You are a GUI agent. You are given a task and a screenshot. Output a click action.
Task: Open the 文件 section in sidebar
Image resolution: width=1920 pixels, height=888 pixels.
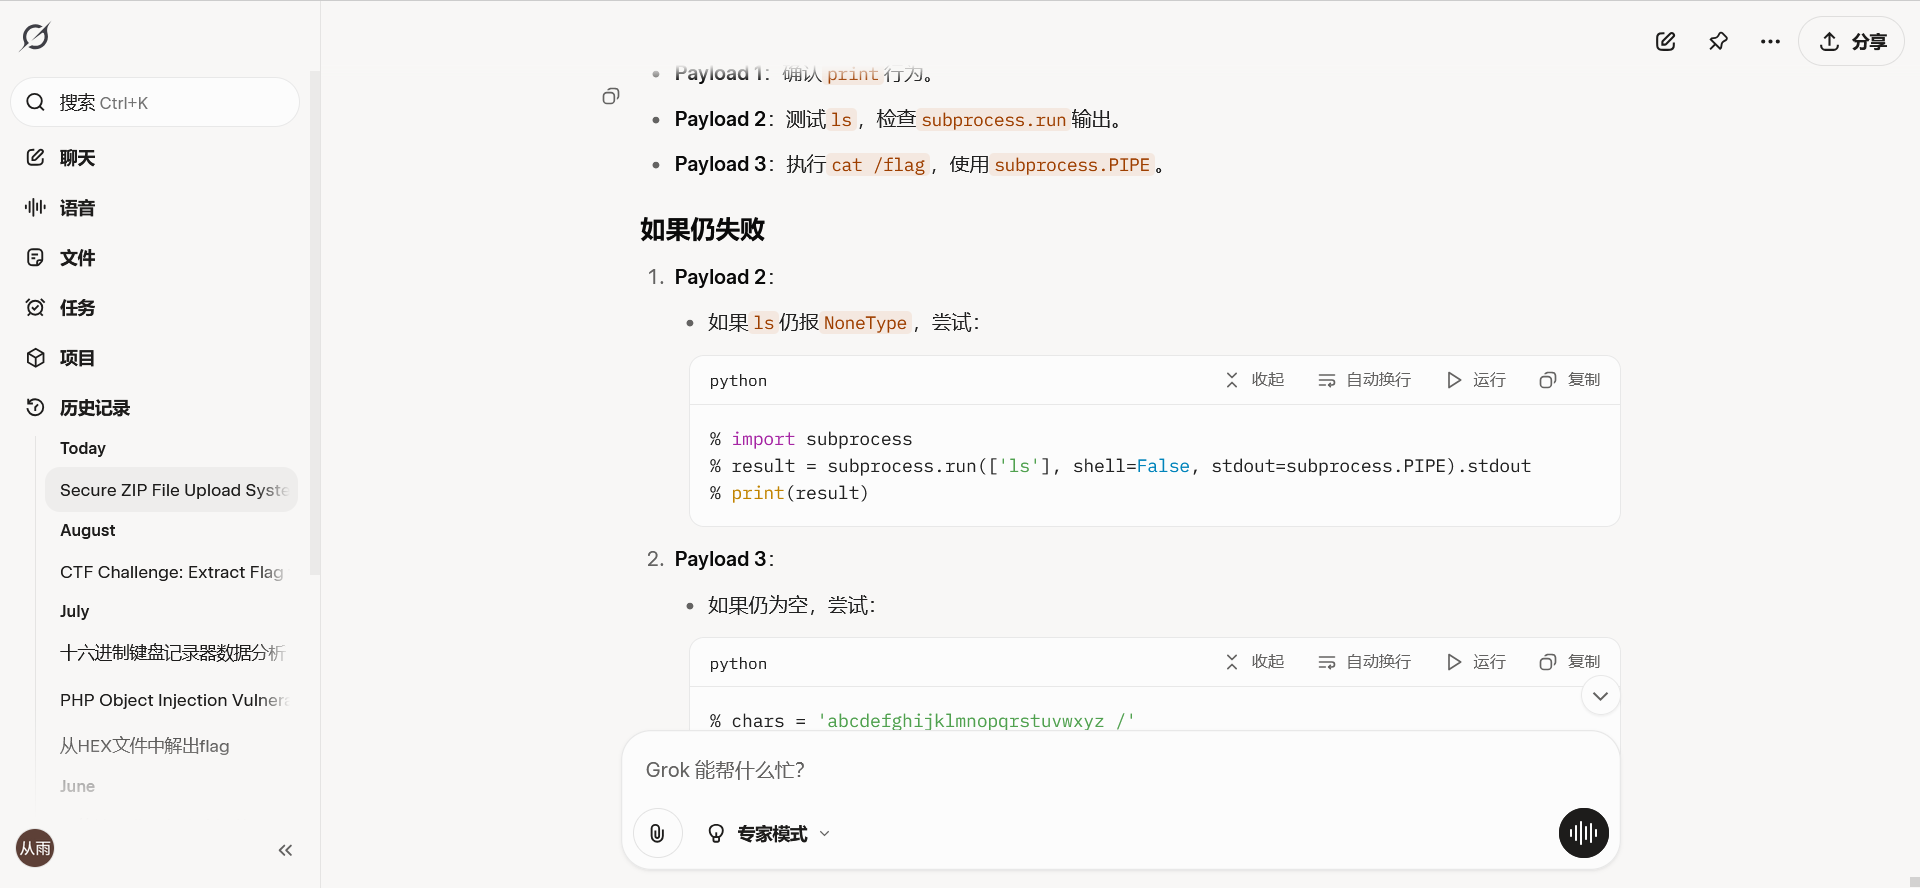(x=77, y=258)
